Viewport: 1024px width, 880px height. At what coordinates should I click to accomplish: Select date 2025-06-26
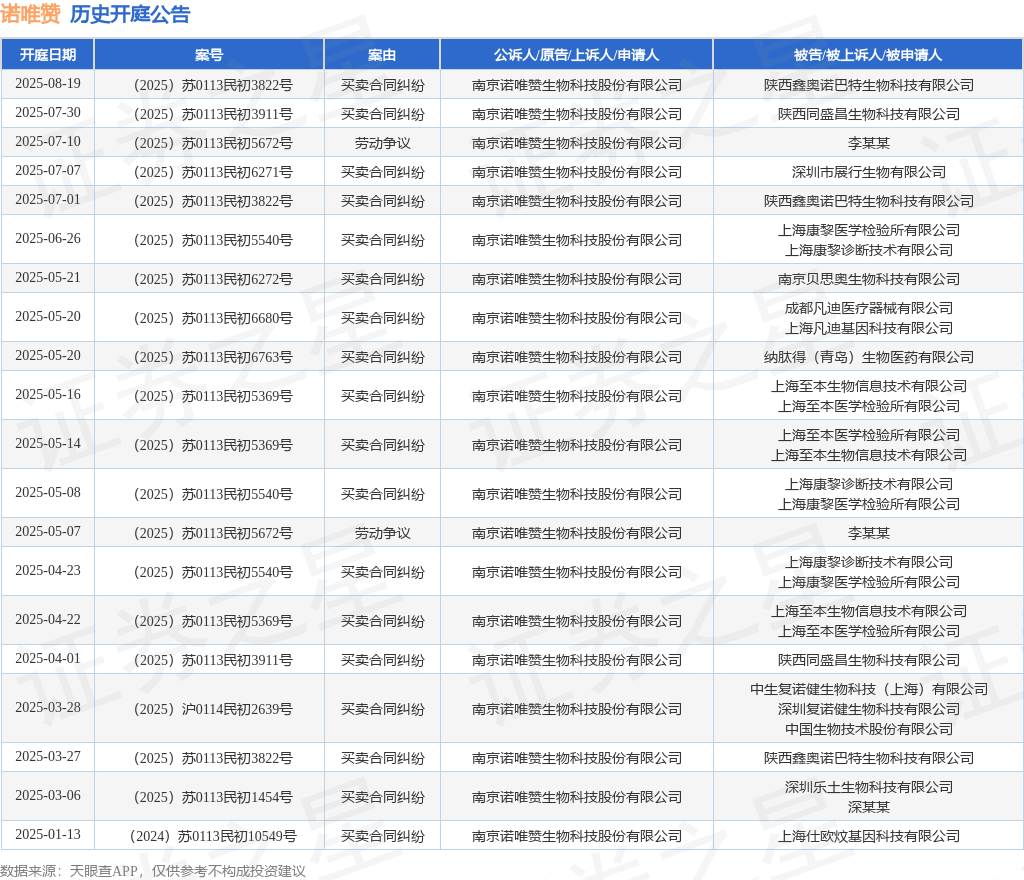(48, 238)
